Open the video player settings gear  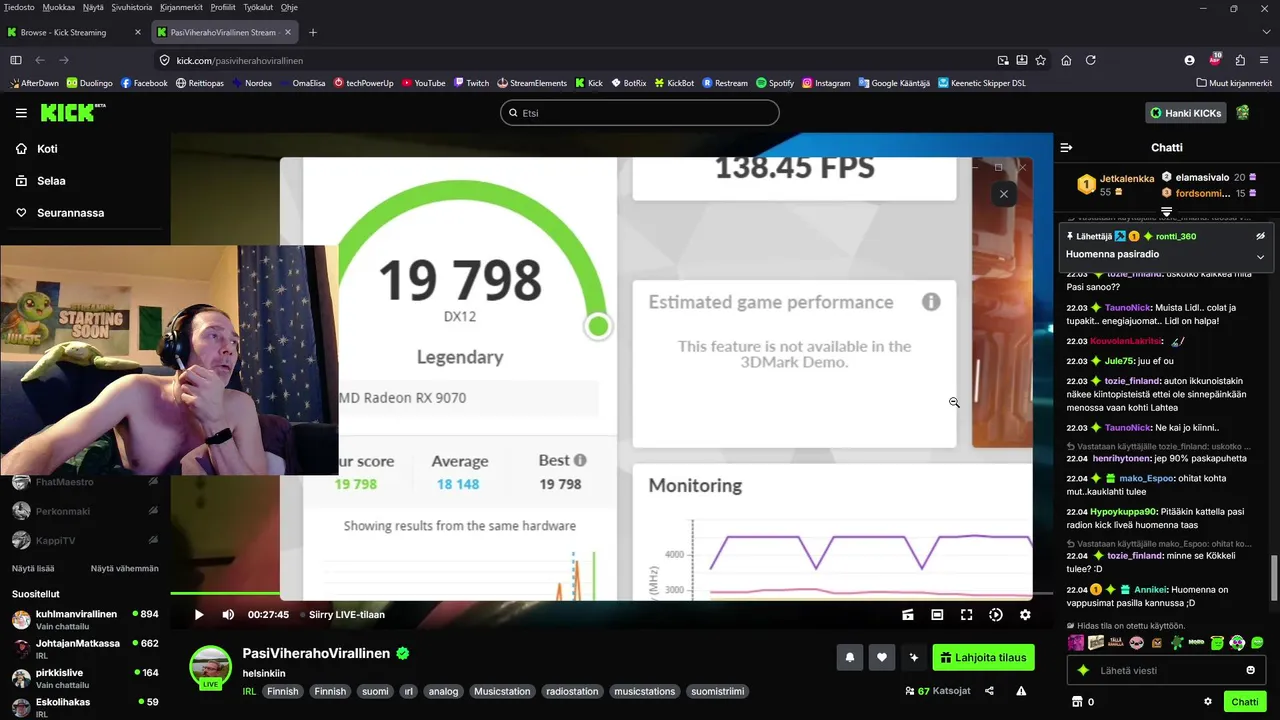coord(1025,615)
